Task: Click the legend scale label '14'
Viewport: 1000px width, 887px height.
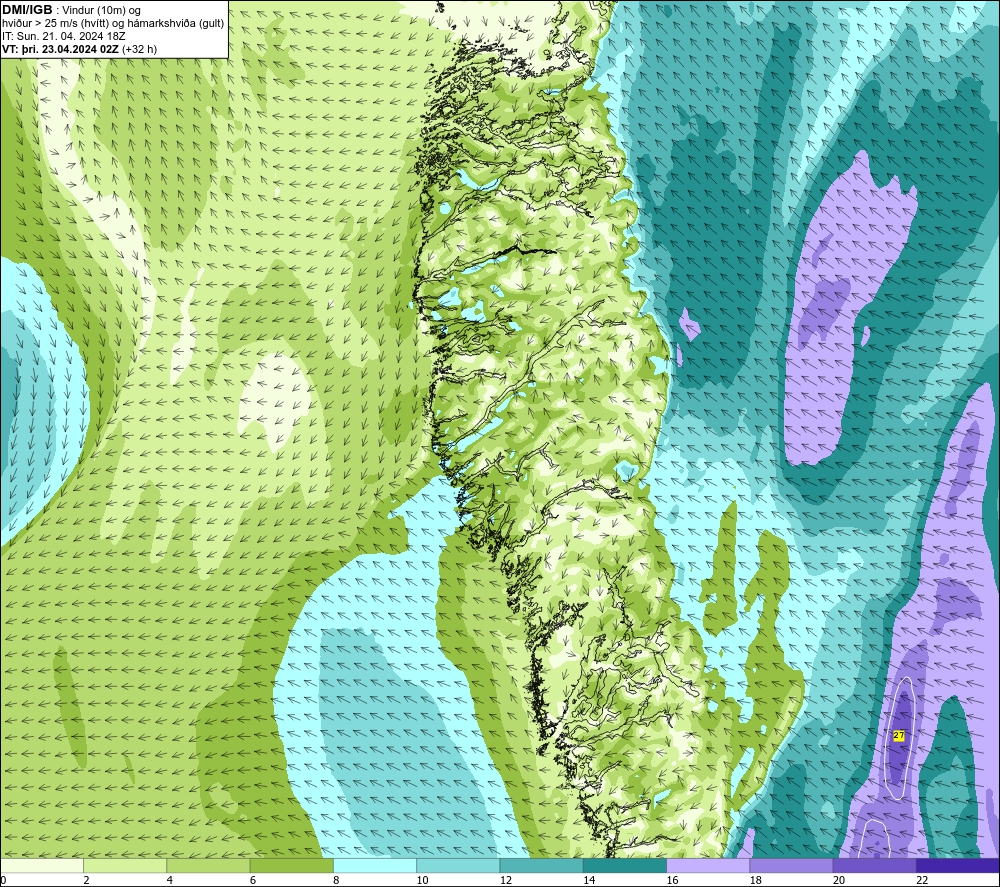Action: [589, 880]
